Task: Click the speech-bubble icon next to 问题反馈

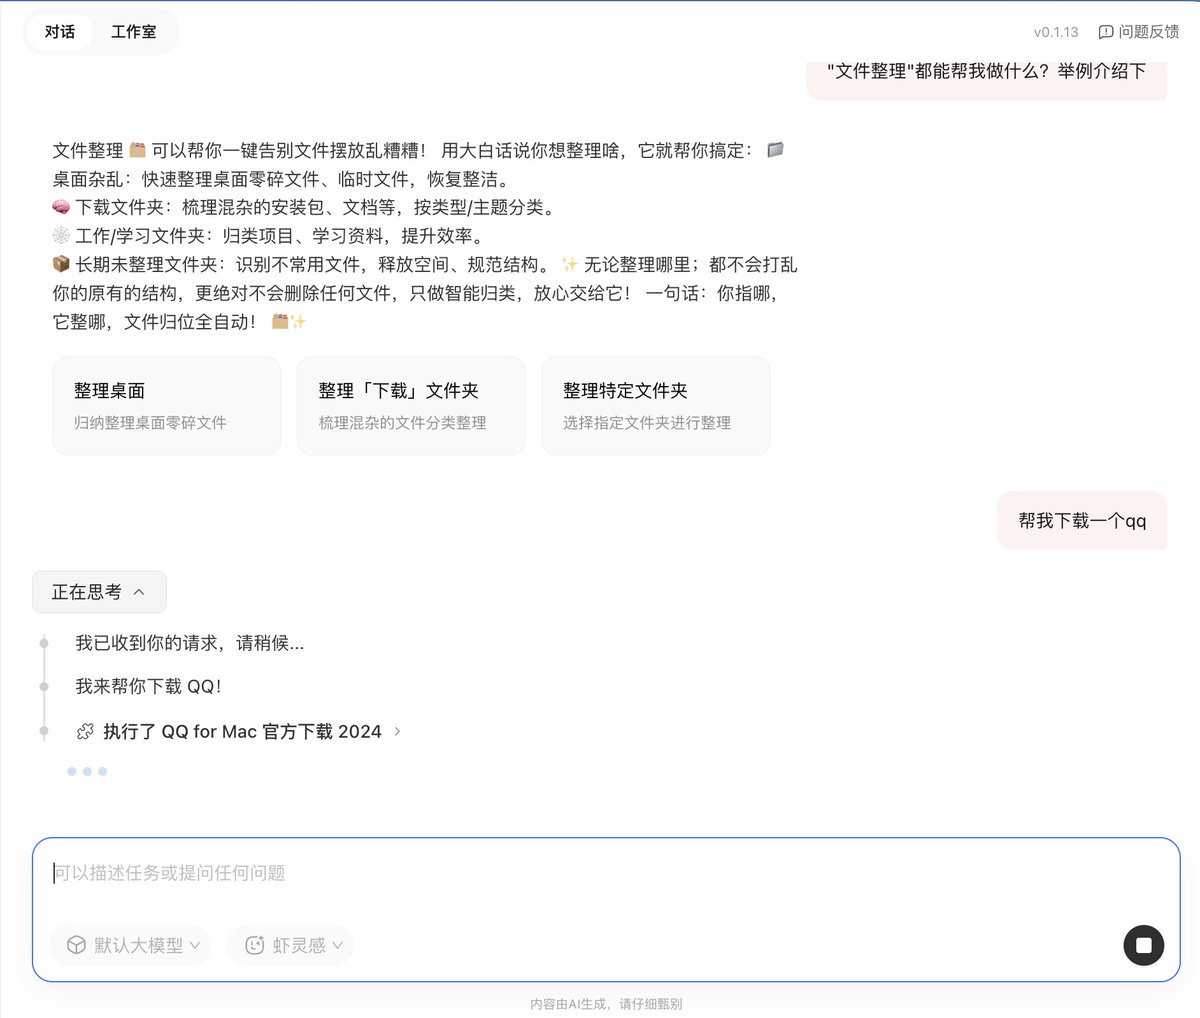Action: (1105, 31)
